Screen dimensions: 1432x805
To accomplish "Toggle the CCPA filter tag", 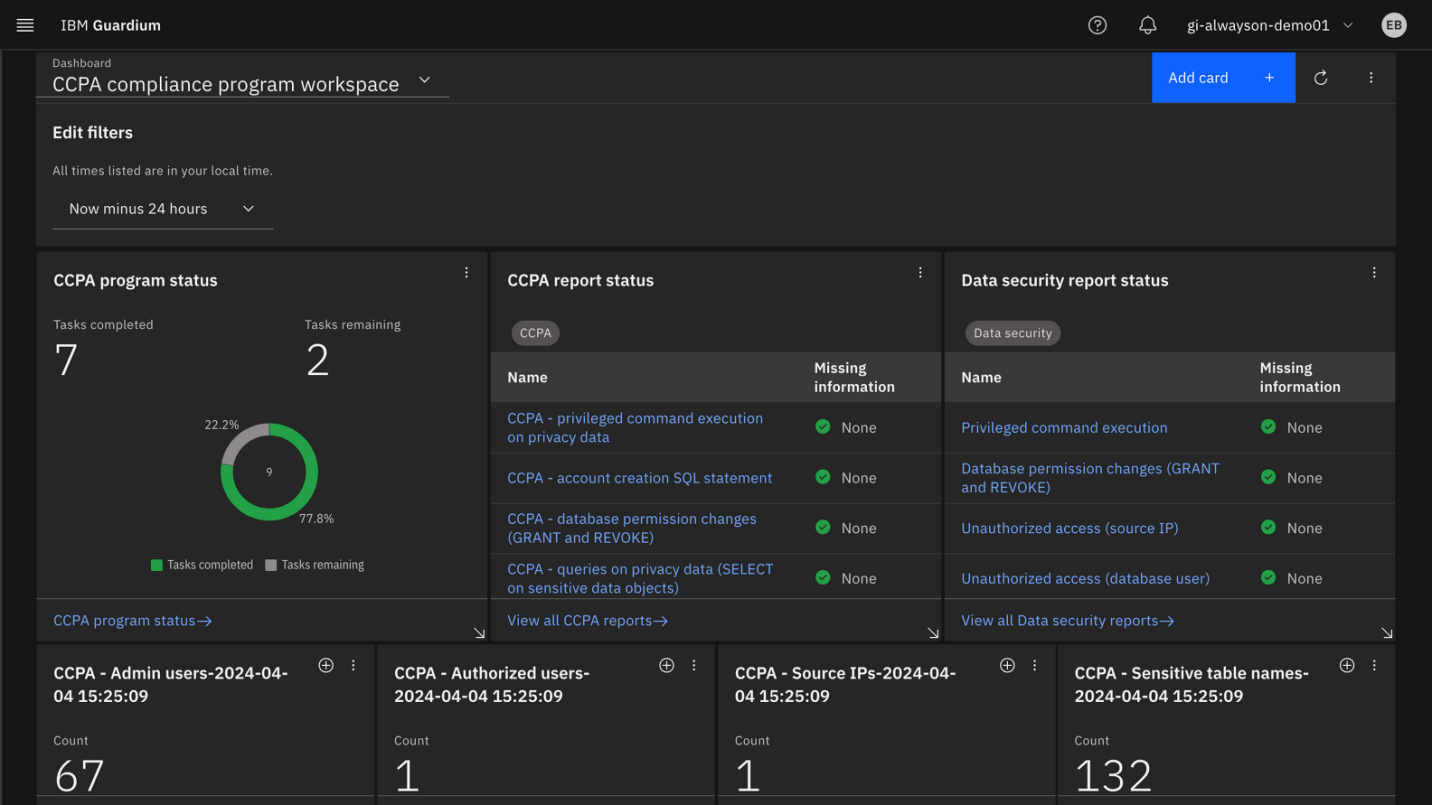I will [x=535, y=333].
